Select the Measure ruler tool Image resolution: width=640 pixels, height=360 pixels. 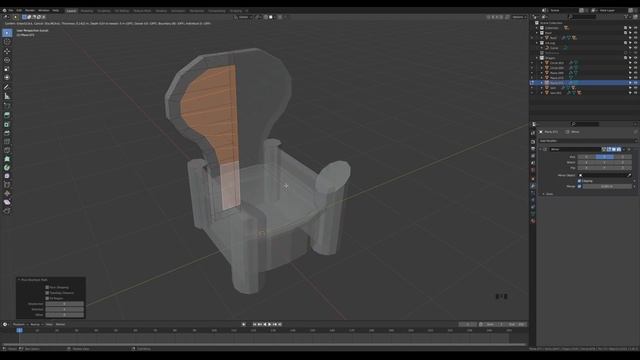(x=7, y=96)
